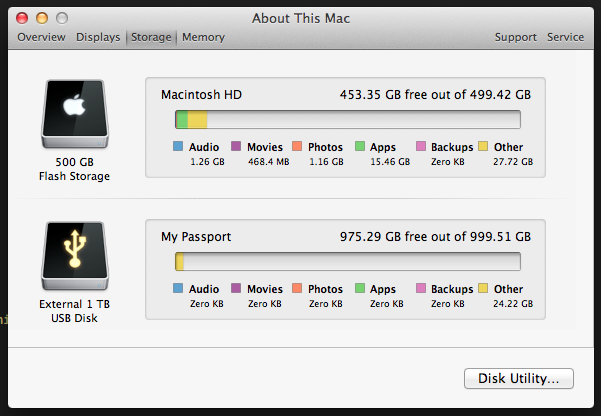Click the '15.46 GB' Apps value

point(390,162)
